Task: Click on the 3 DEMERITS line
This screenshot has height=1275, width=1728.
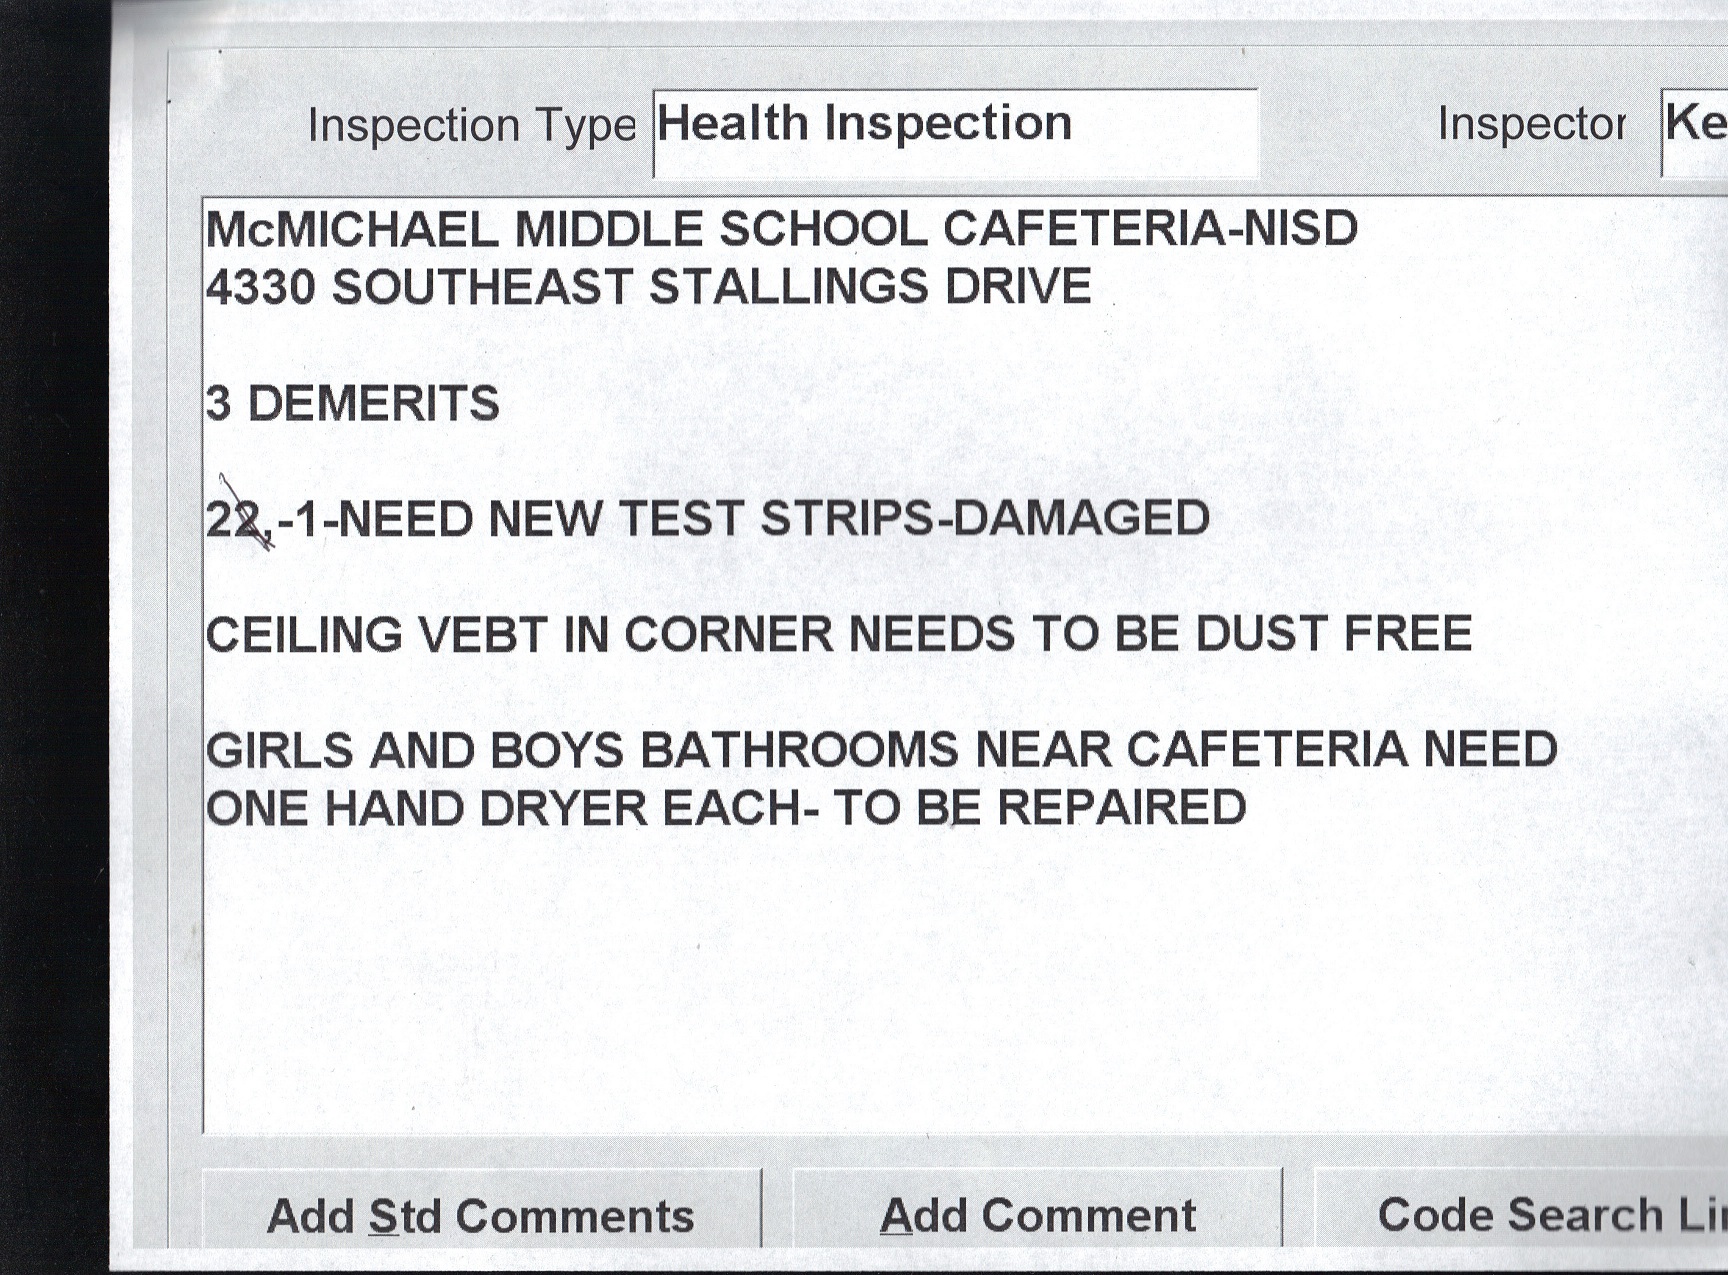Action: pos(352,404)
